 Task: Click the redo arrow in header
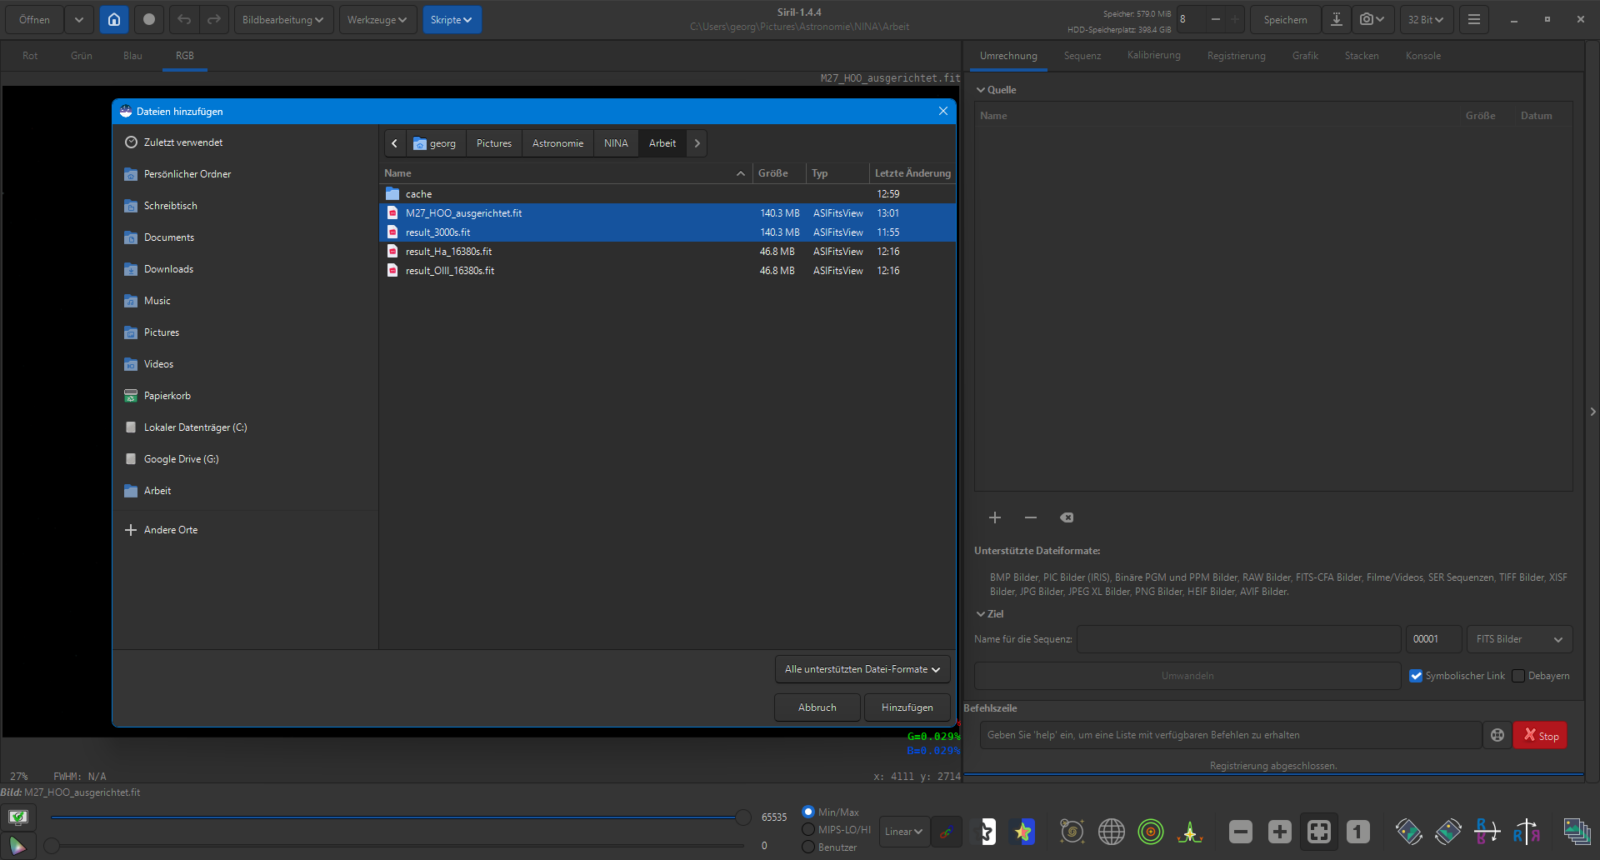tap(214, 20)
